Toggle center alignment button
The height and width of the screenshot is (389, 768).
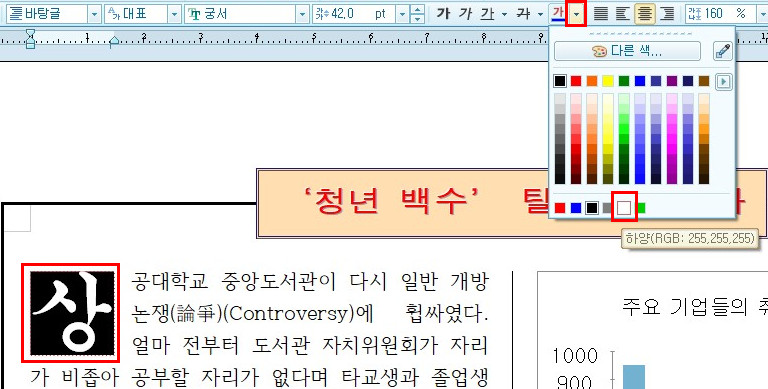(645, 14)
